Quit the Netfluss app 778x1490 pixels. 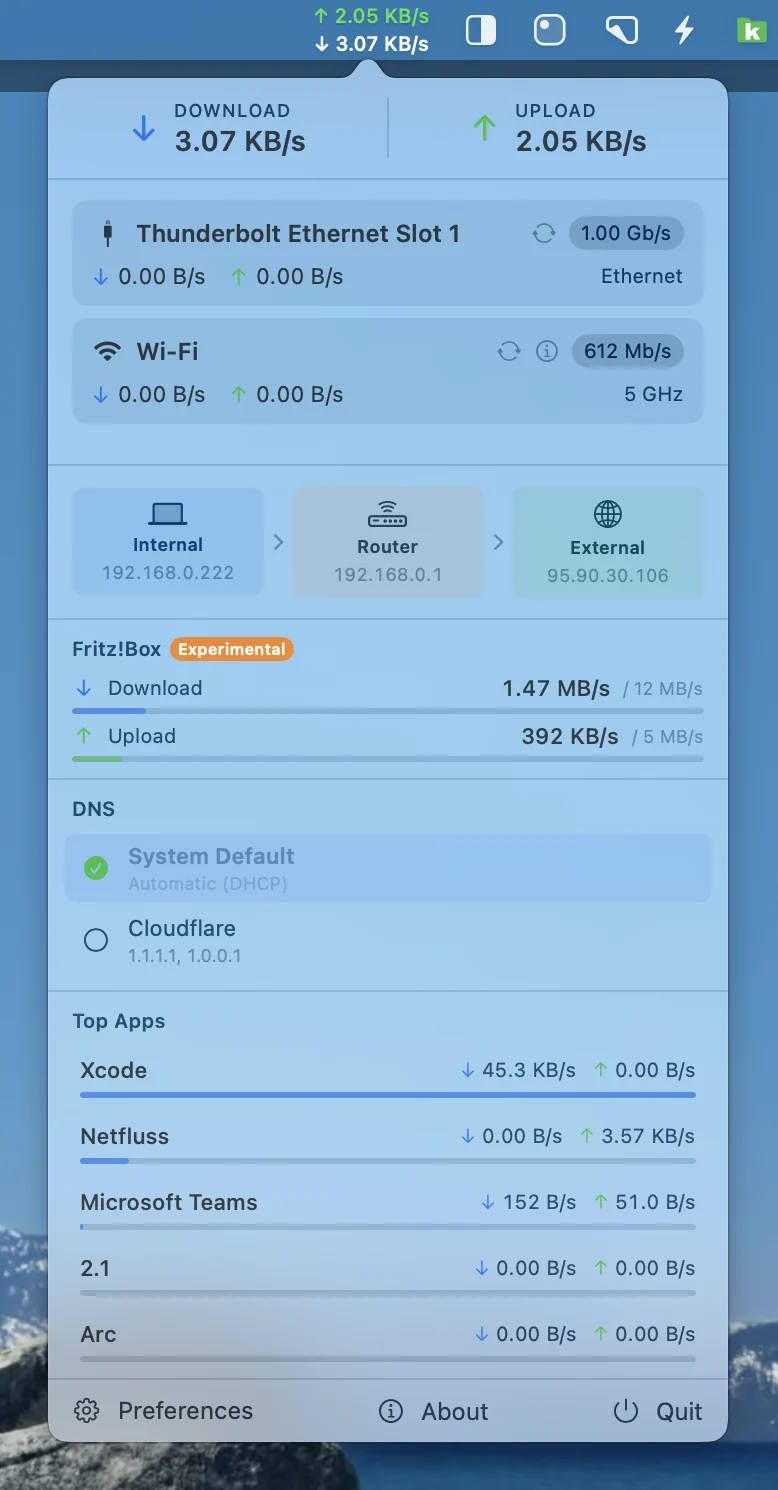[658, 1411]
